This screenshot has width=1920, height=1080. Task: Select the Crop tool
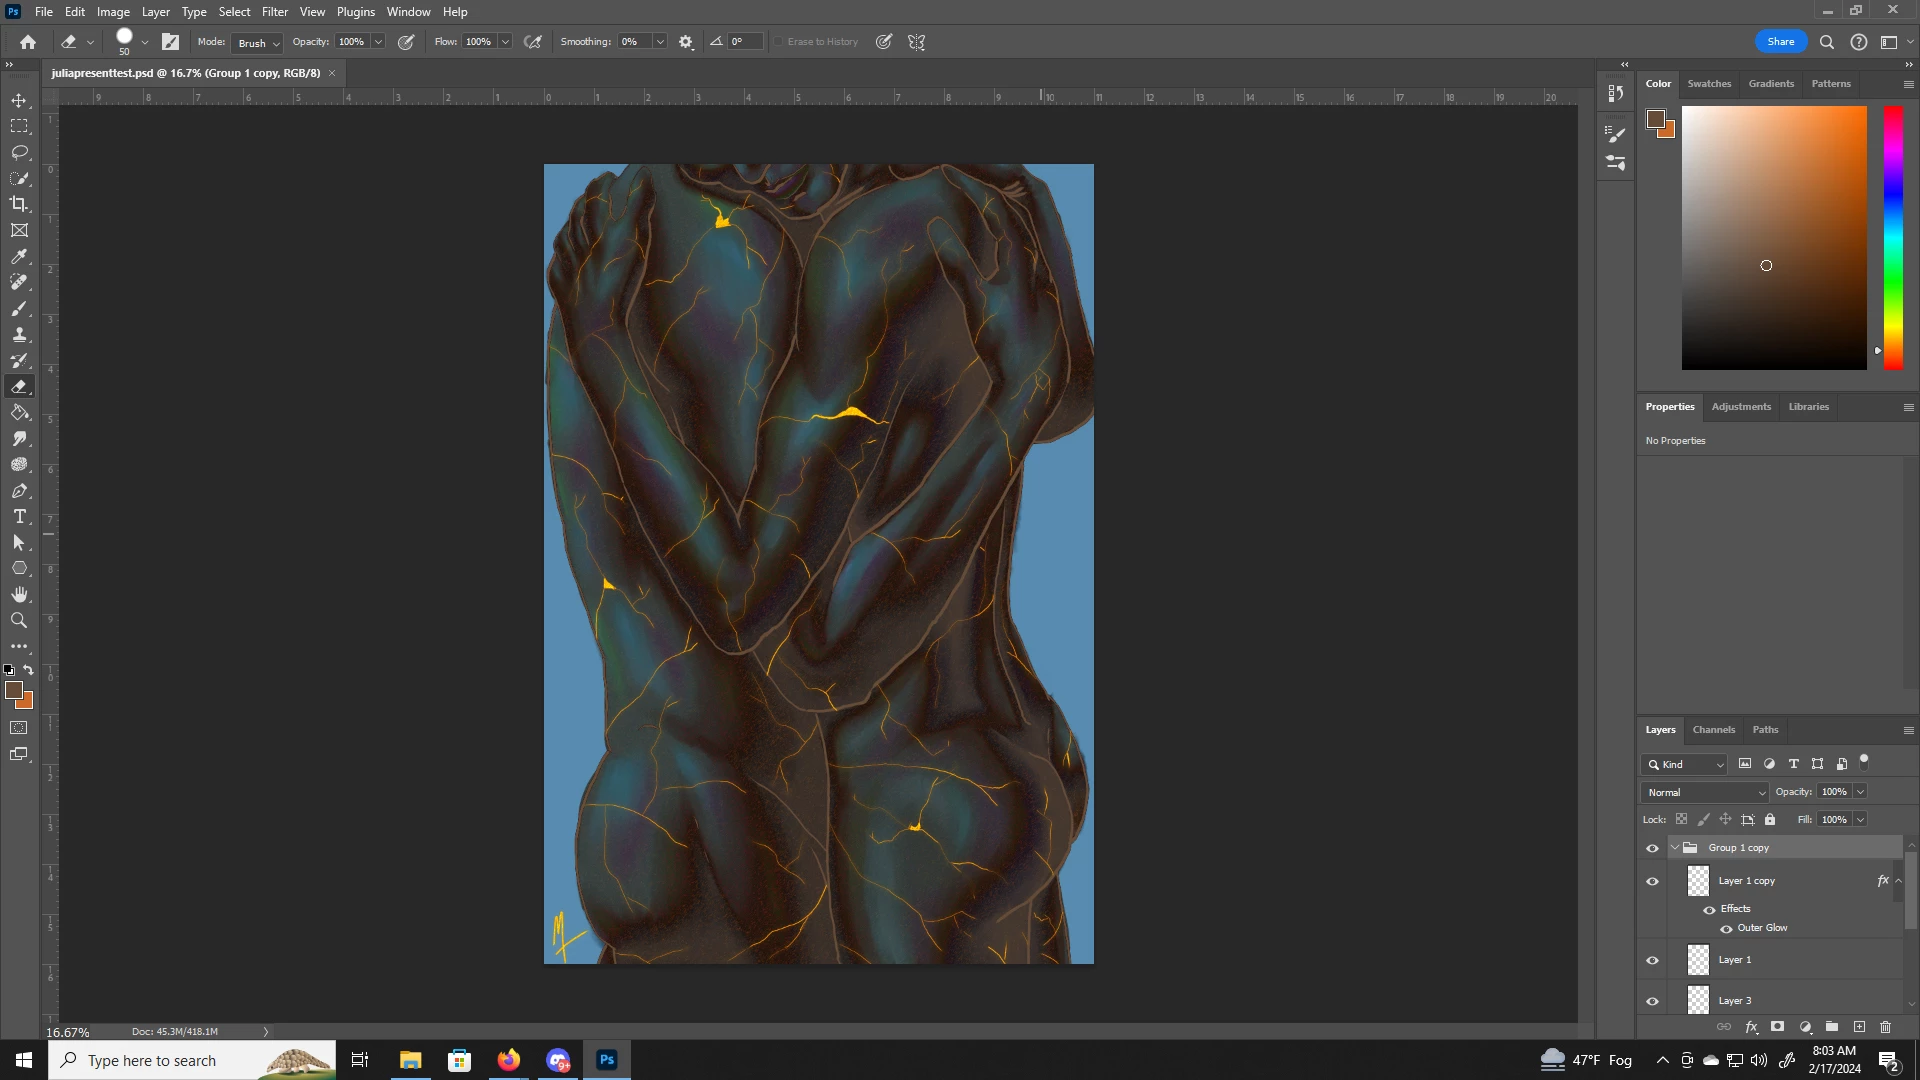pyautogui.click(x=19, y=204)
